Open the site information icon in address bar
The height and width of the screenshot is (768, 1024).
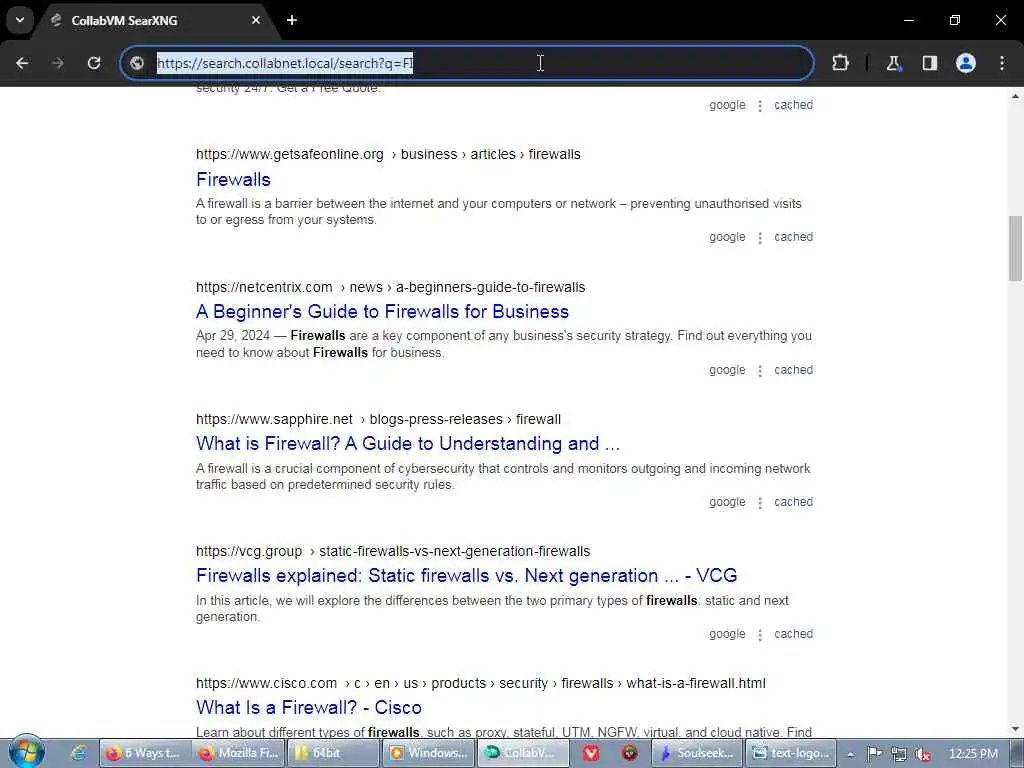pyautogui.click(x=137, y=63)
